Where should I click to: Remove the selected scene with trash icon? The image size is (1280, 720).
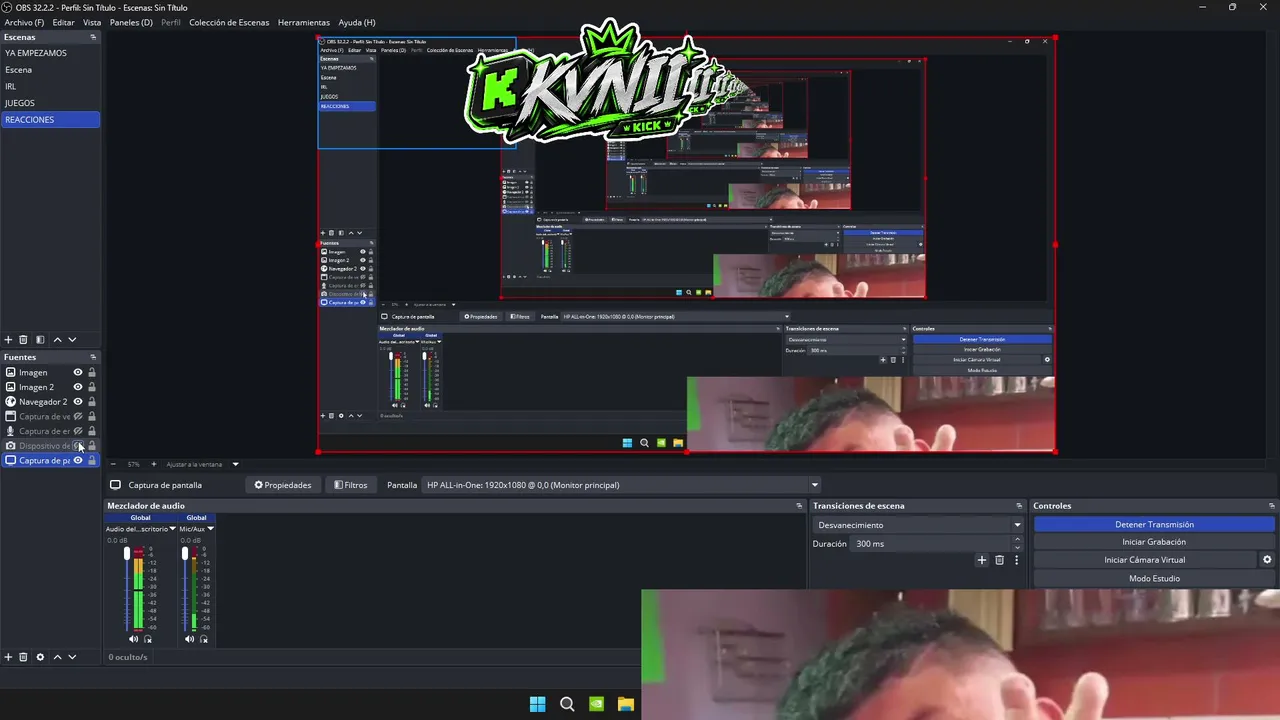[24, 340]
